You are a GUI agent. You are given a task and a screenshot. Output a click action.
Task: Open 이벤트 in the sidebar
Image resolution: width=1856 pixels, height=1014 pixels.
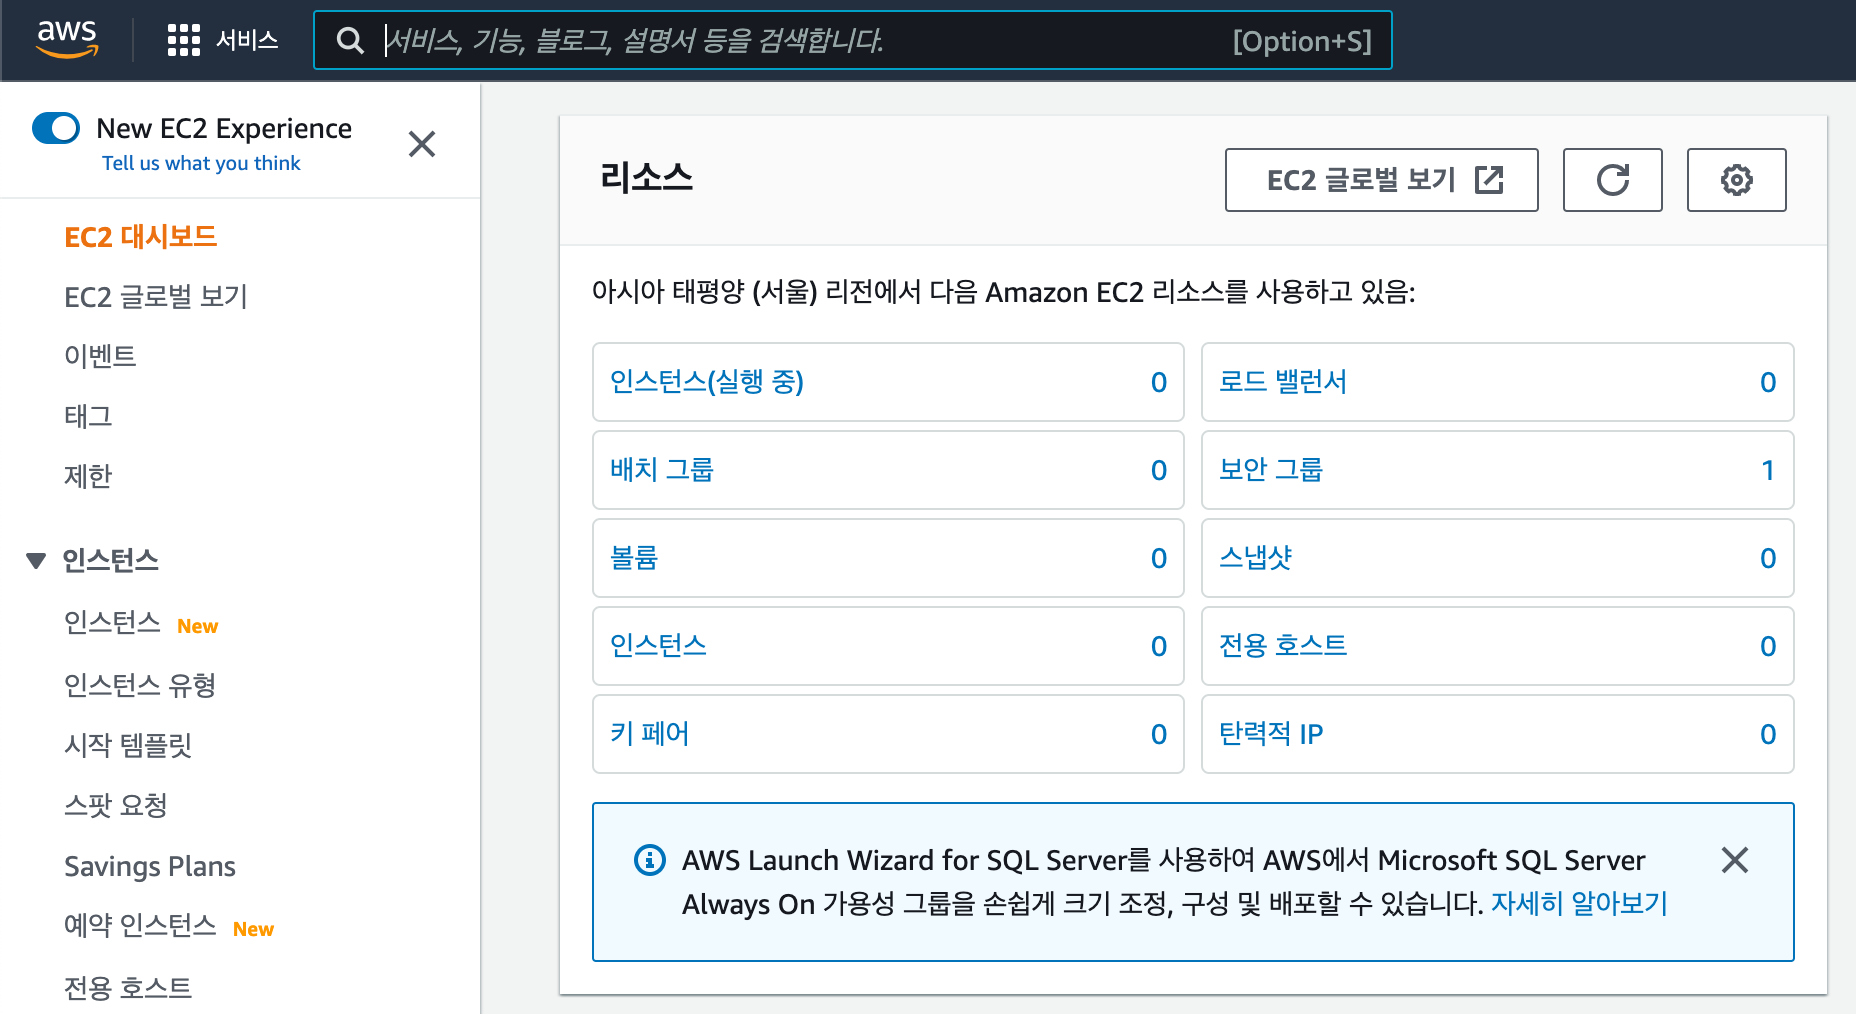[x=100, y=356]
